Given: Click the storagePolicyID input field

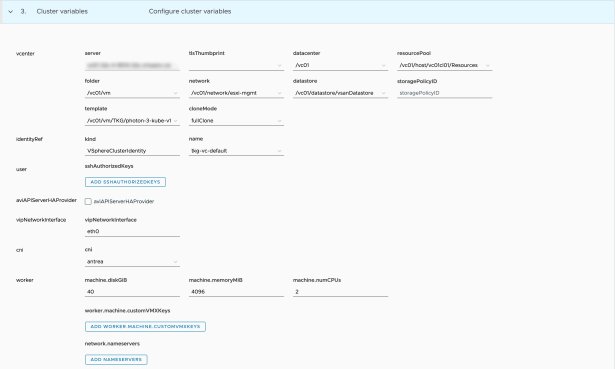Looking at the screenshot, I should coord(444,93).
